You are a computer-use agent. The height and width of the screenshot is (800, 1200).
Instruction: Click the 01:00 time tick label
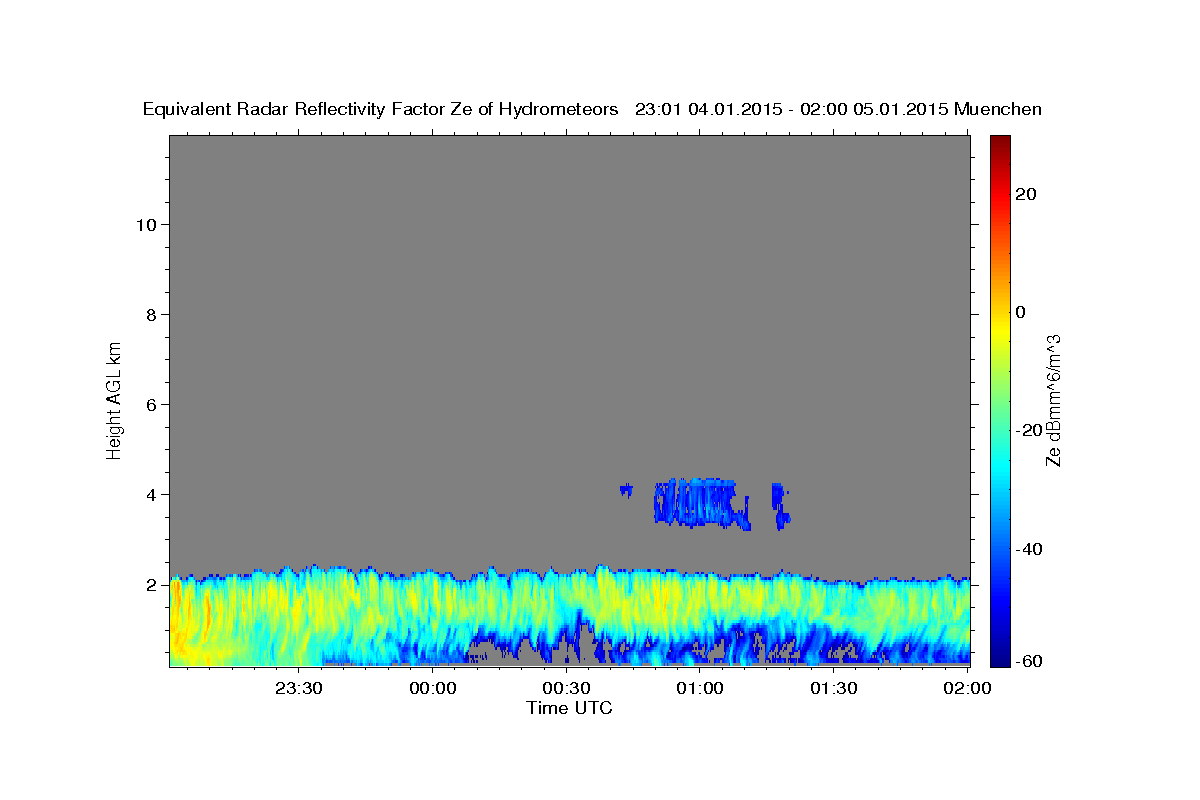[x=700, y=688]
